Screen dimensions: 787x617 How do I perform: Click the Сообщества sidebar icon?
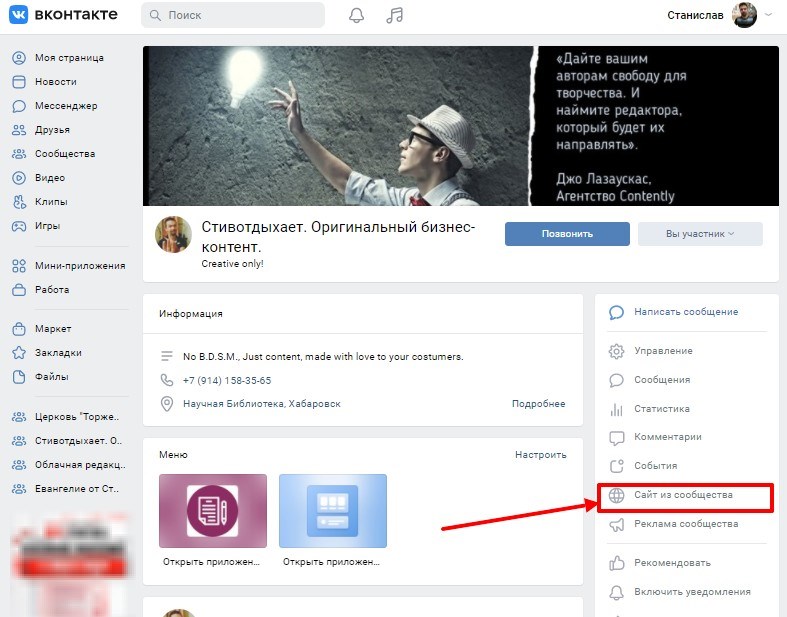19,154
